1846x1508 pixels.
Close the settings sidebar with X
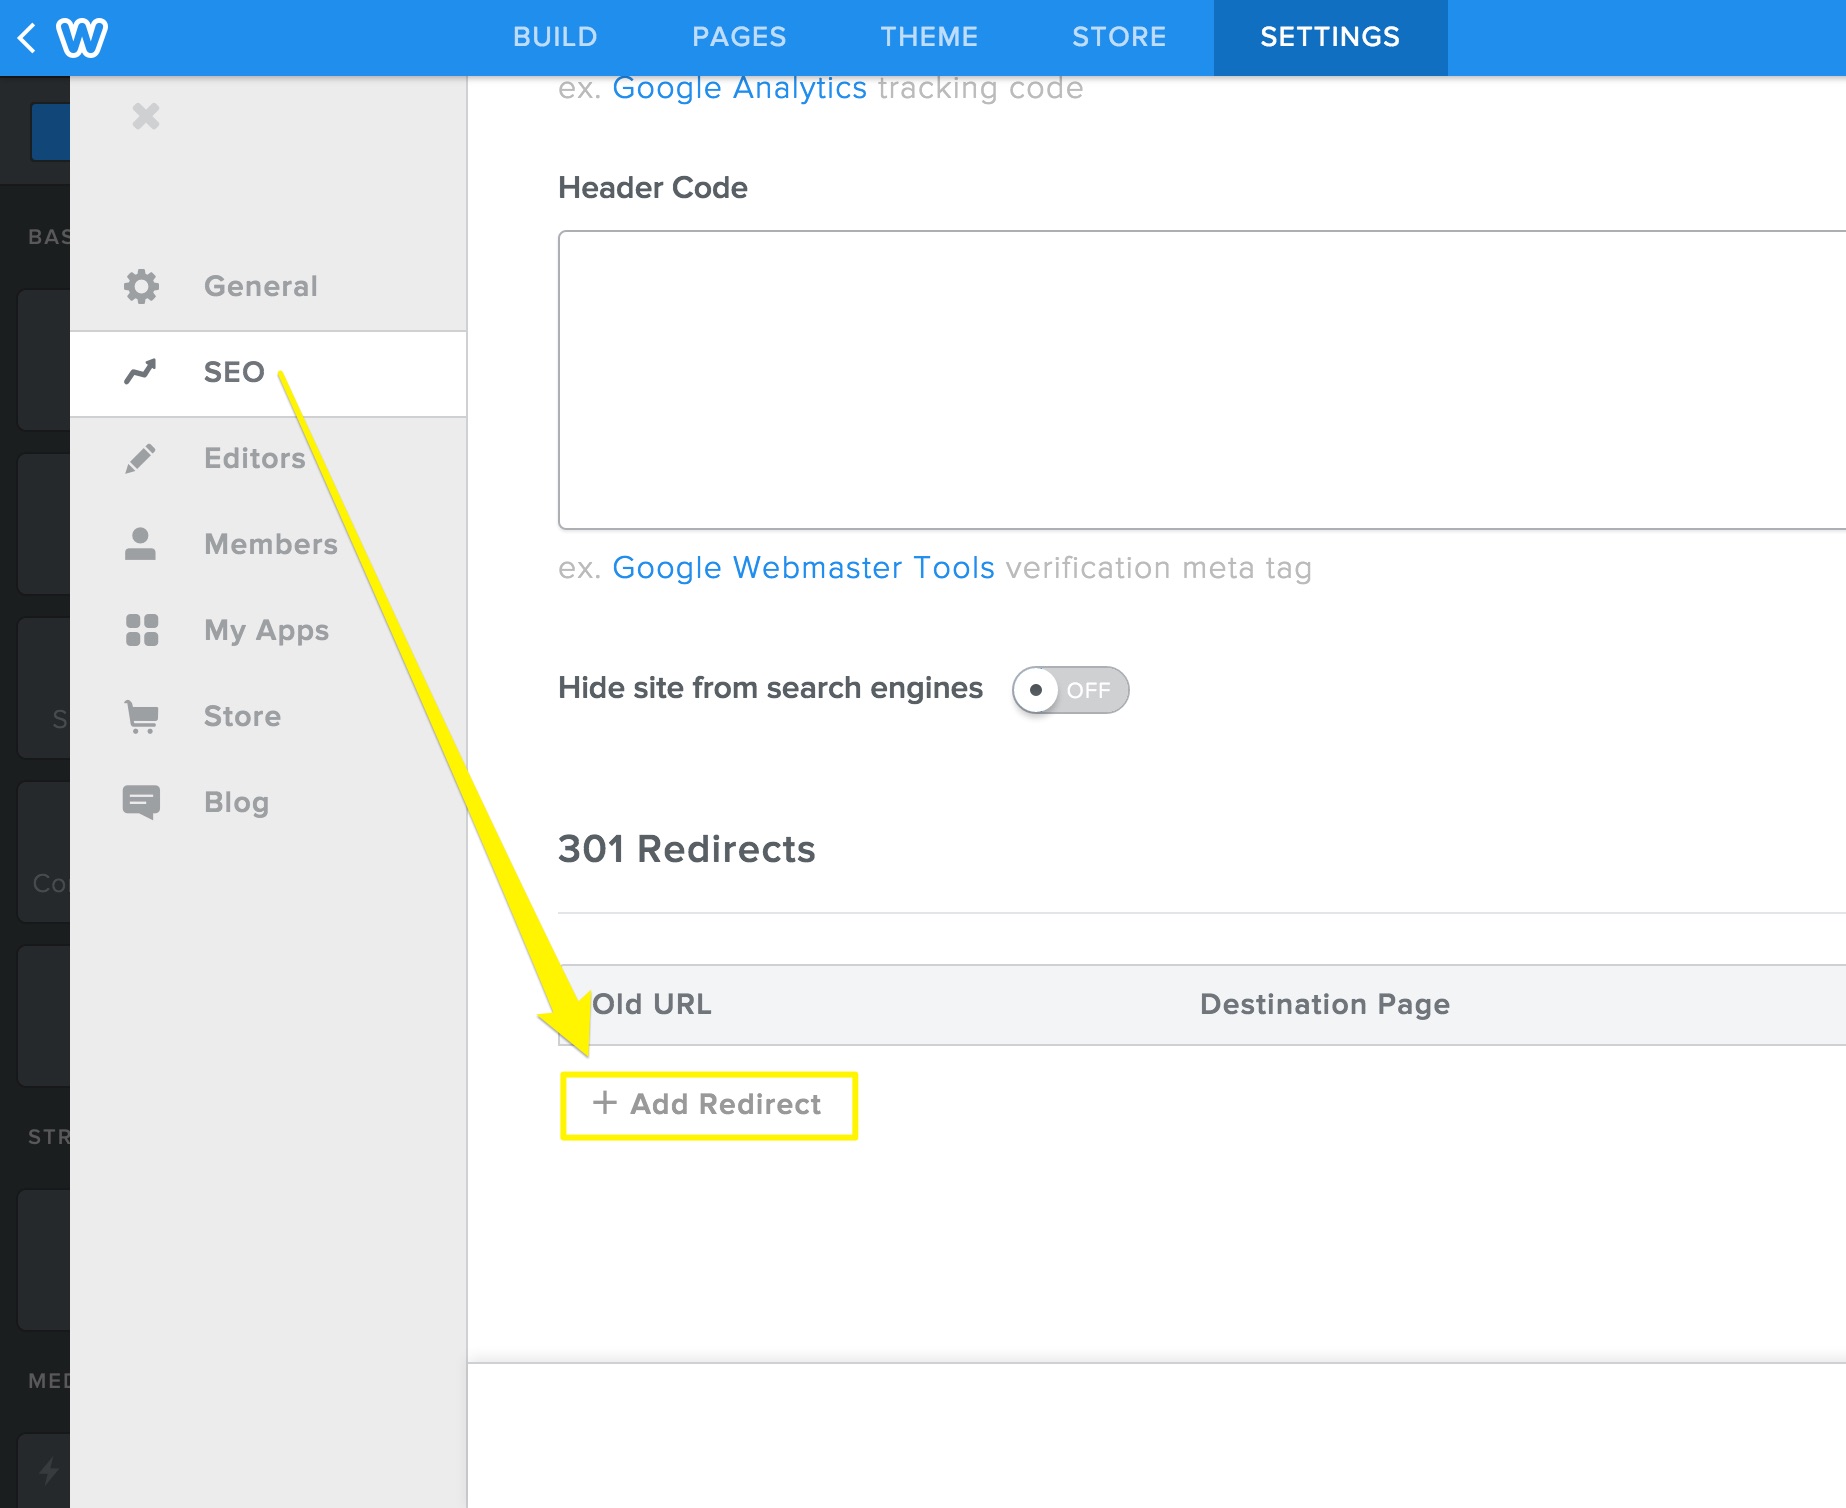coord(146,117)
